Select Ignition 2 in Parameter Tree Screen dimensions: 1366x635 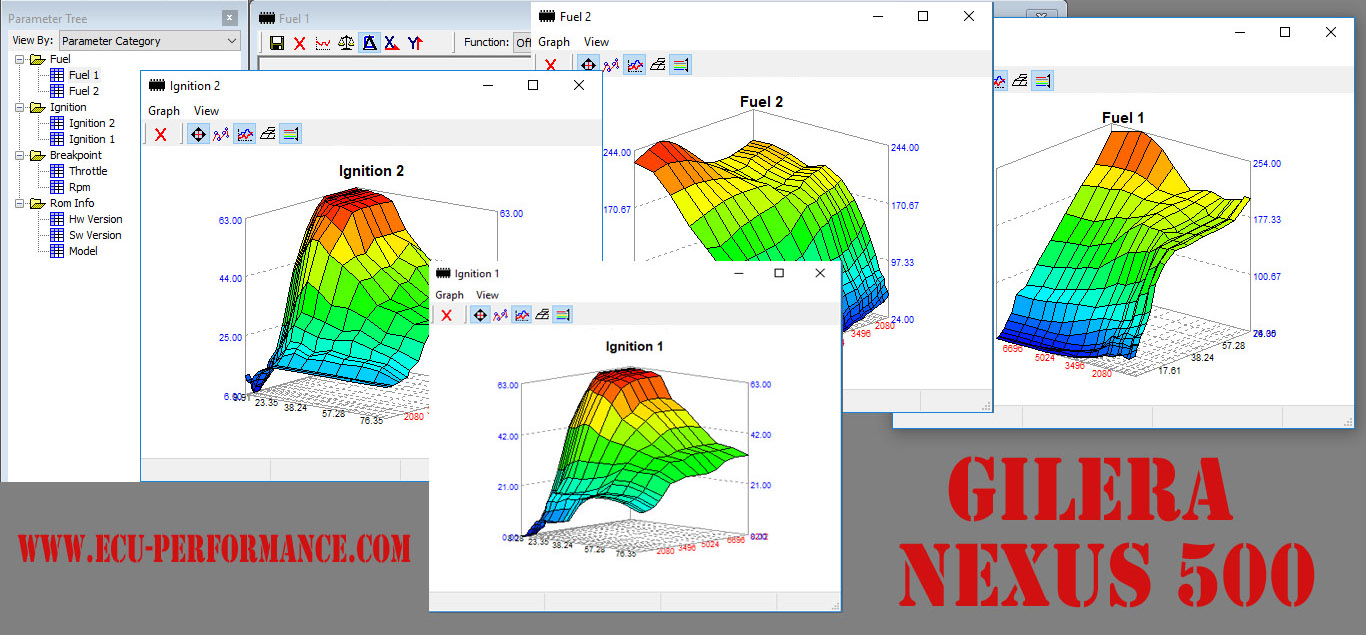91,123
